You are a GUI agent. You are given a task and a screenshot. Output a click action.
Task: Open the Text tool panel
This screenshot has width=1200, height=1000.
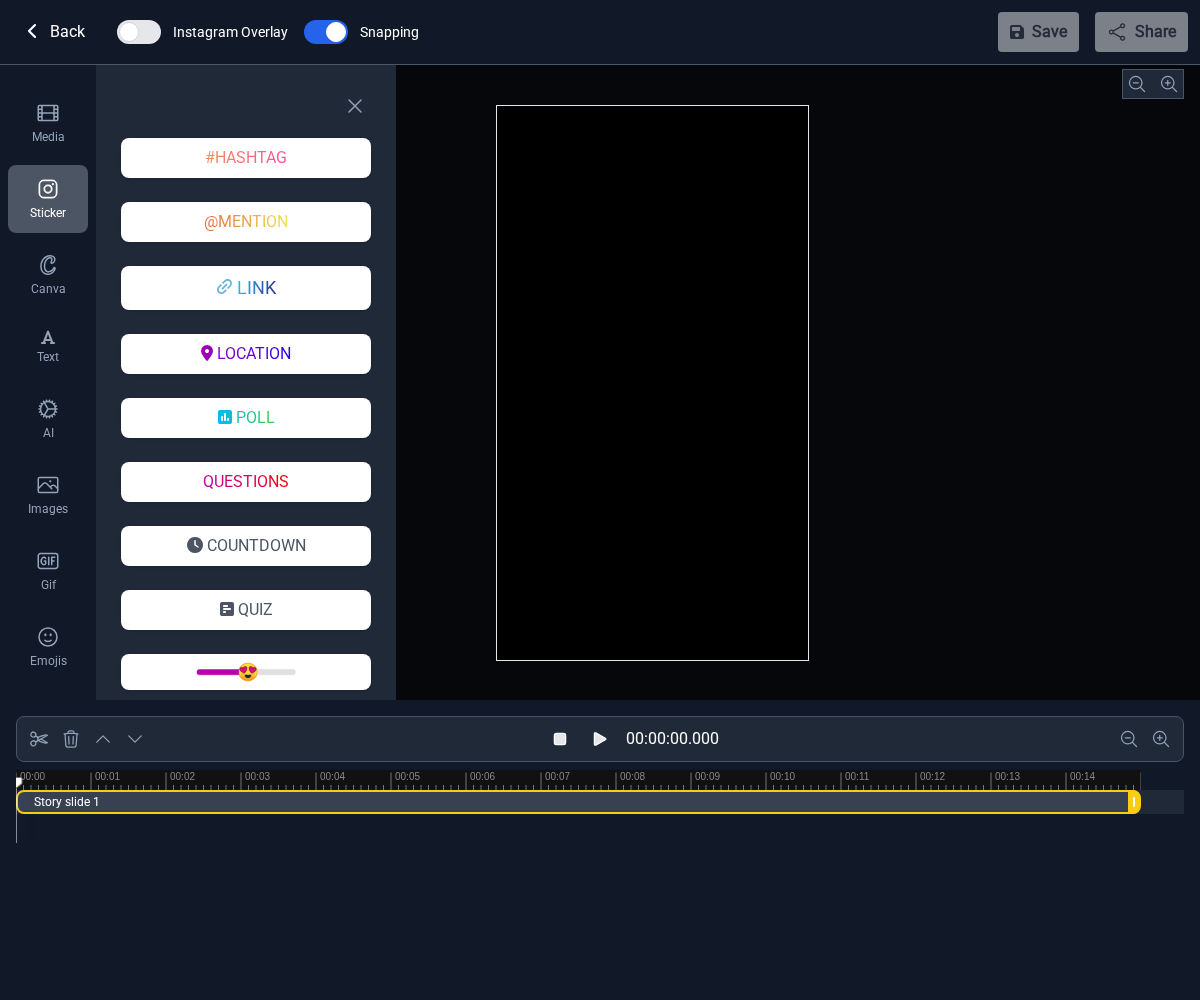pos(47,345)
